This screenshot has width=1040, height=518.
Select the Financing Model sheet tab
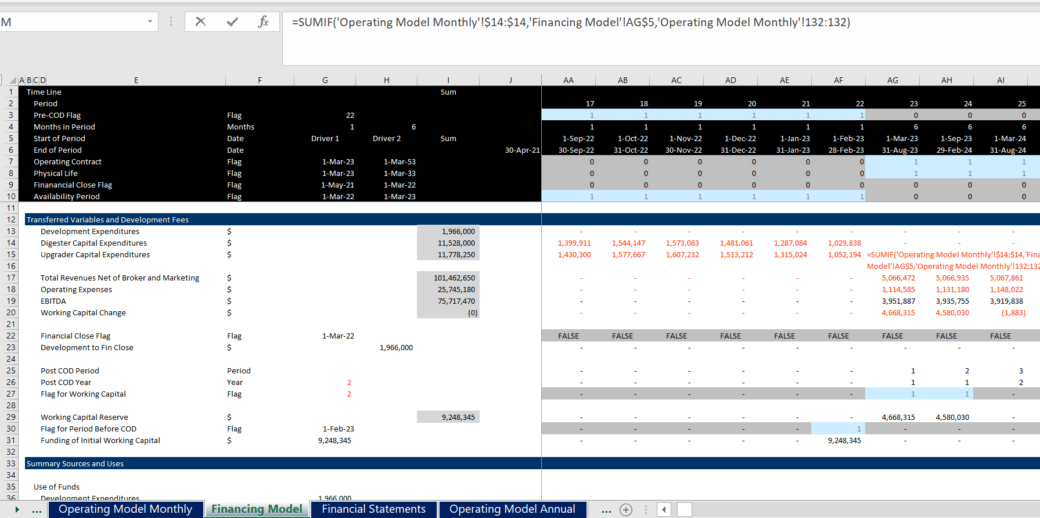(257, 509)
